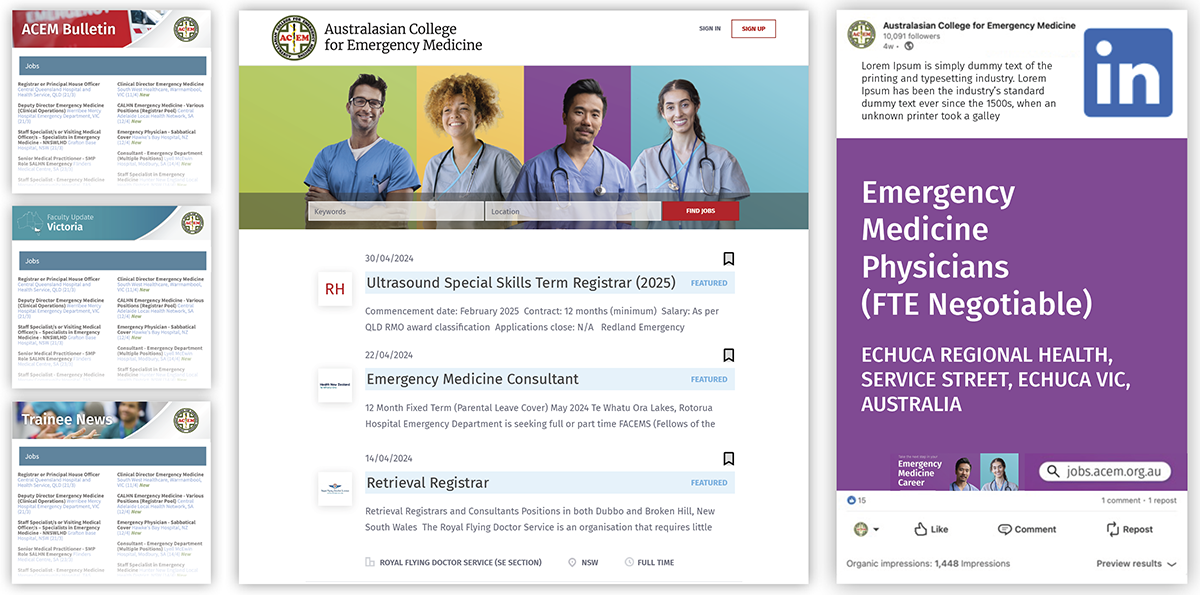Image resolution: width=1200 pixels, height=595 pixels.
Task: Click the thumbs-up reaction count icon
Action: pos(852,500)
